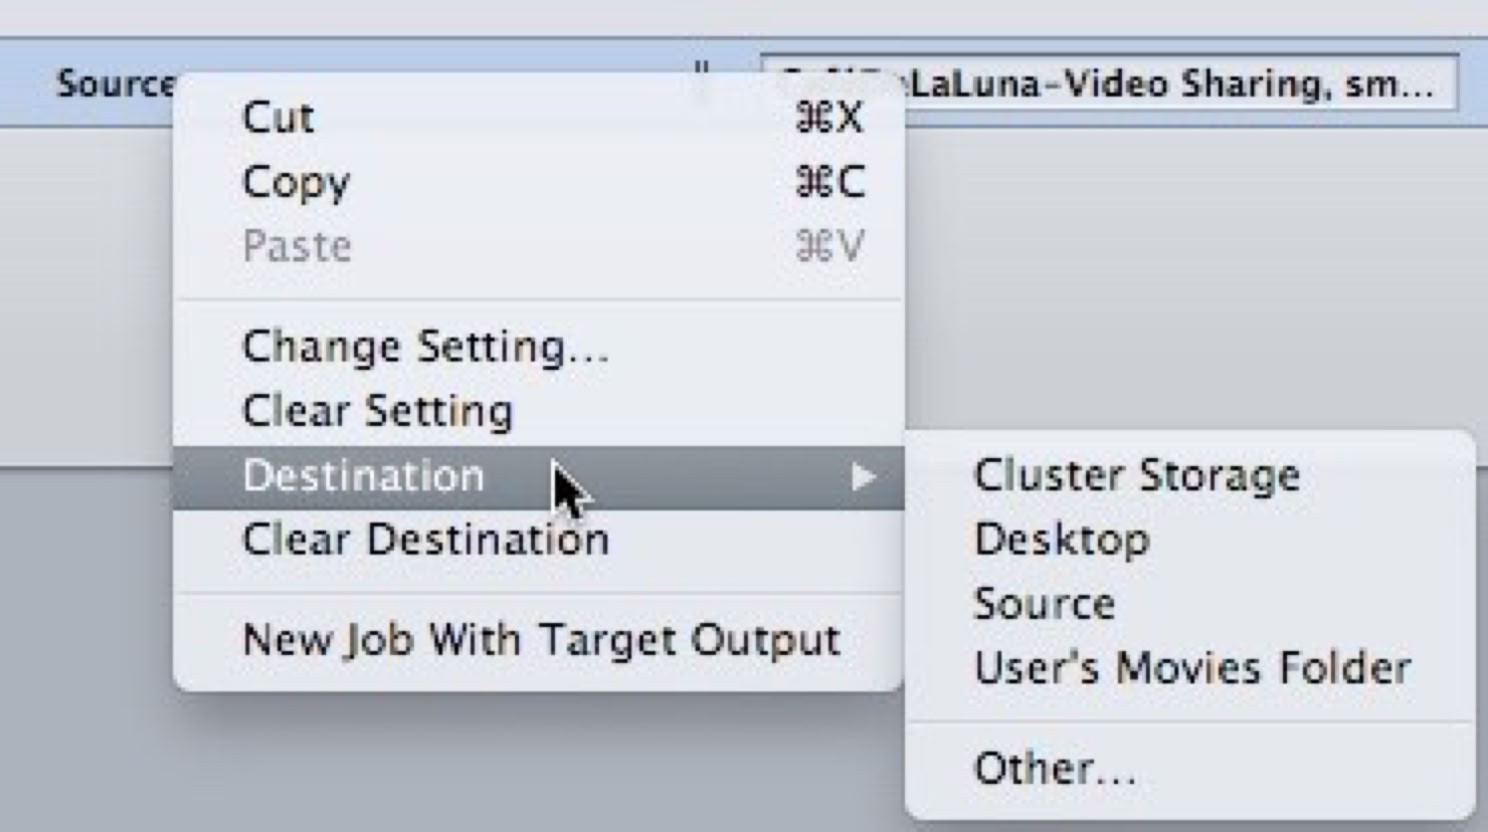Select Copy in the context menu

tap(296, 182)
